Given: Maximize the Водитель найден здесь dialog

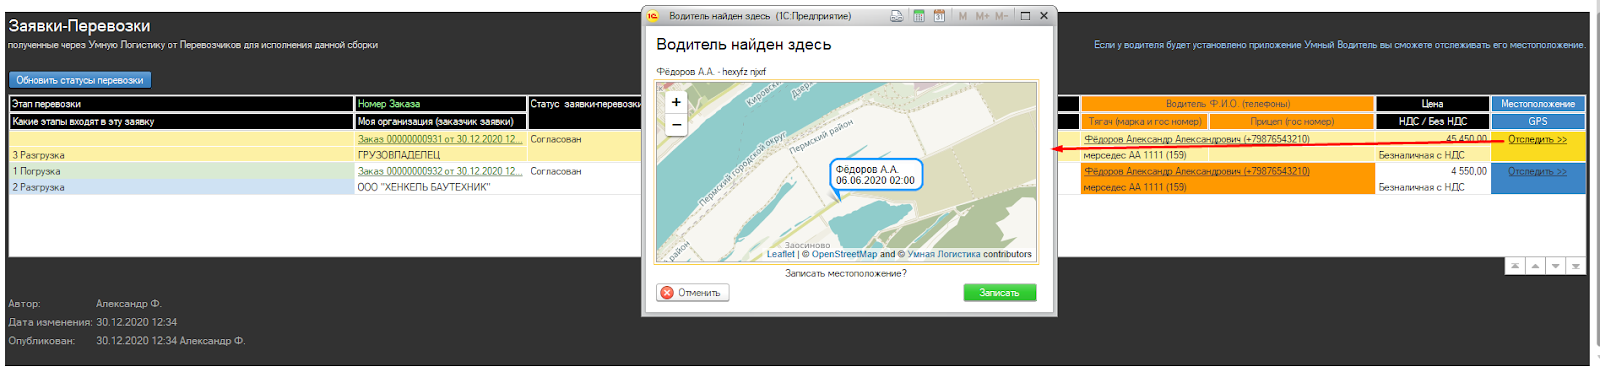Looking at the screenshot, I should click(x=1025, y=16).
